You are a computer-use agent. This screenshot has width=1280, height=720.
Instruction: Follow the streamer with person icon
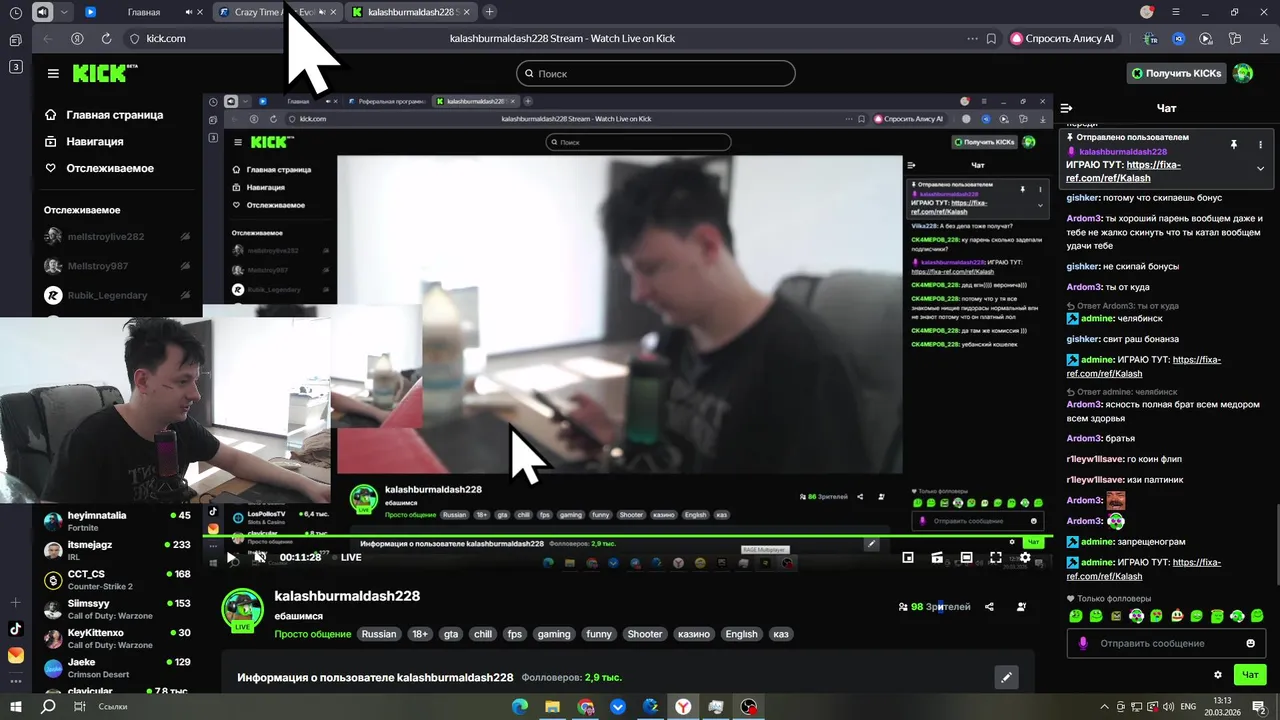click(1021, 607)
